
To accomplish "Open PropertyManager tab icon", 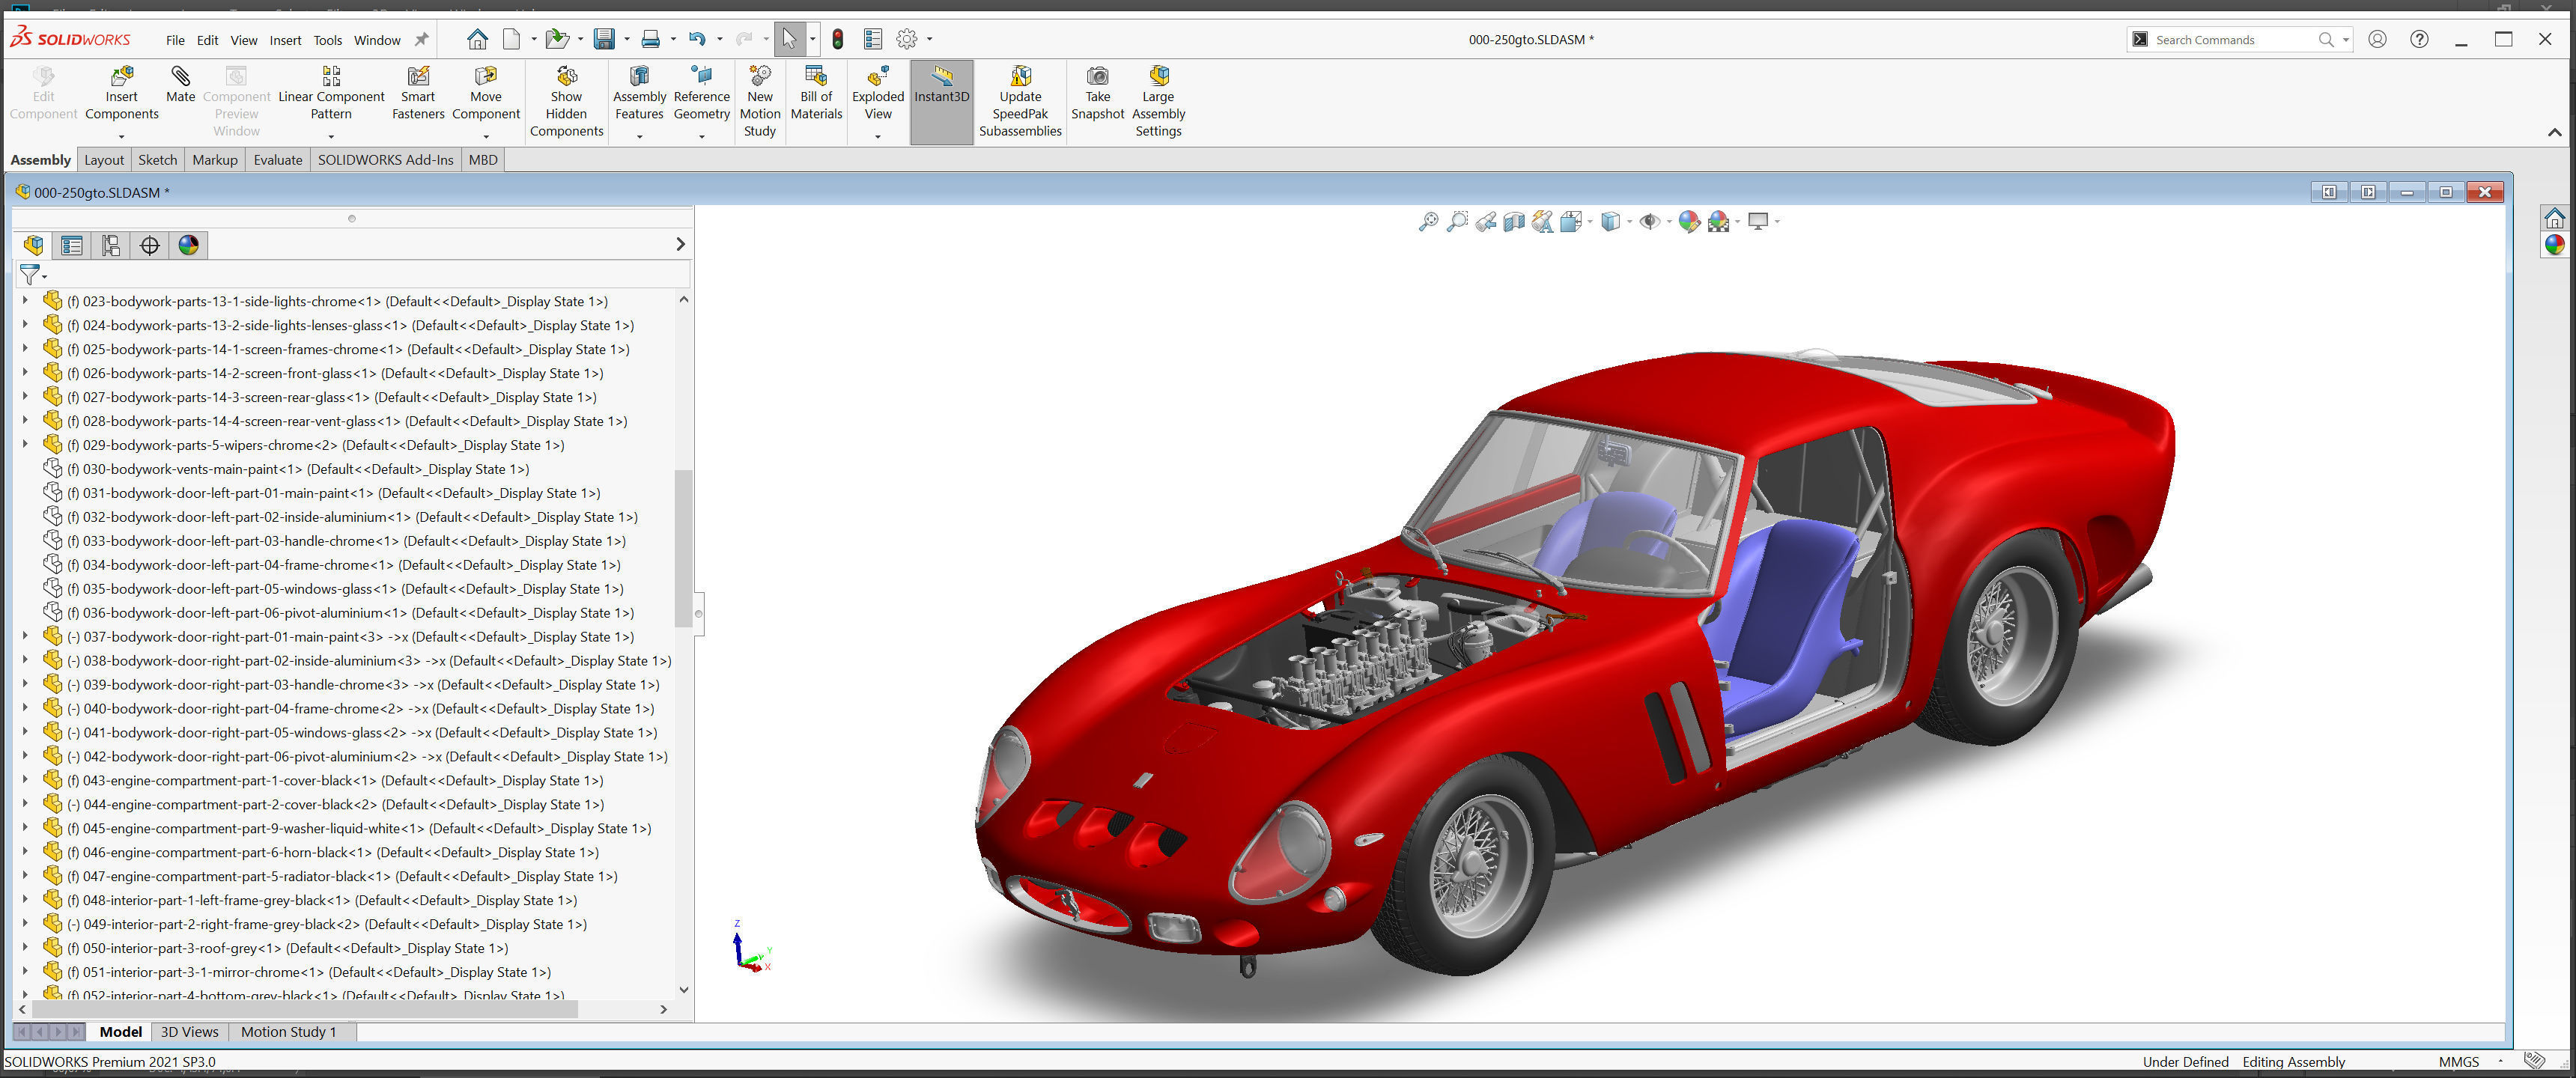I will (72, 245).
